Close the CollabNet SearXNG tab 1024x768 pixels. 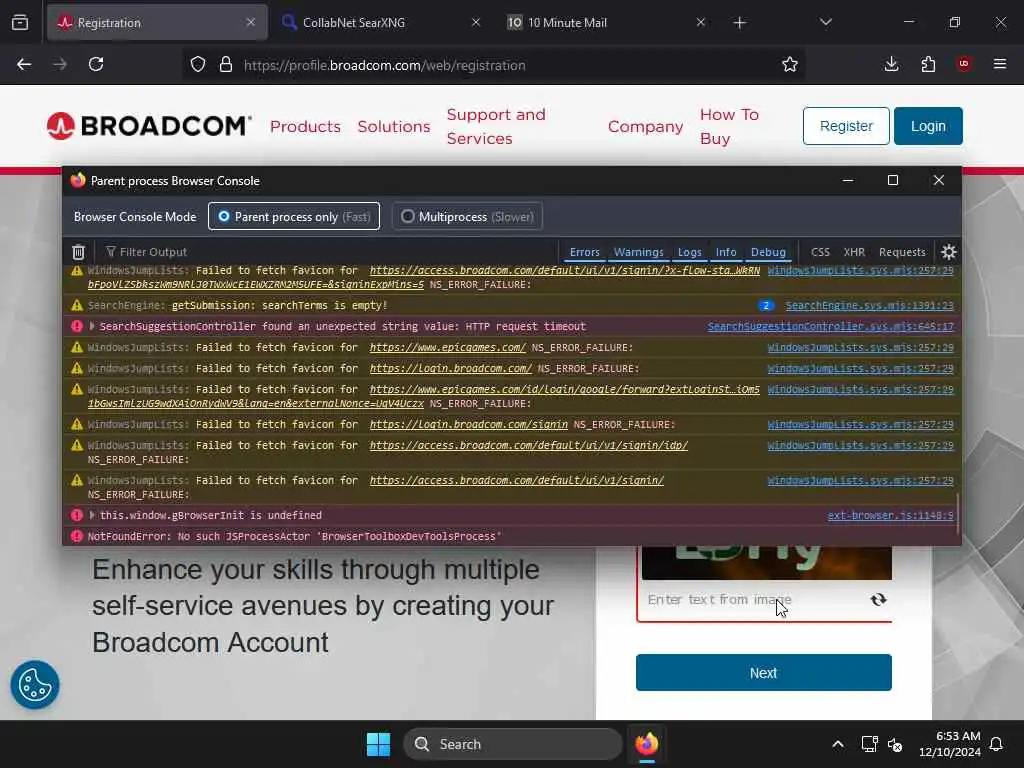pyautogui.click(x=476, y=22)
